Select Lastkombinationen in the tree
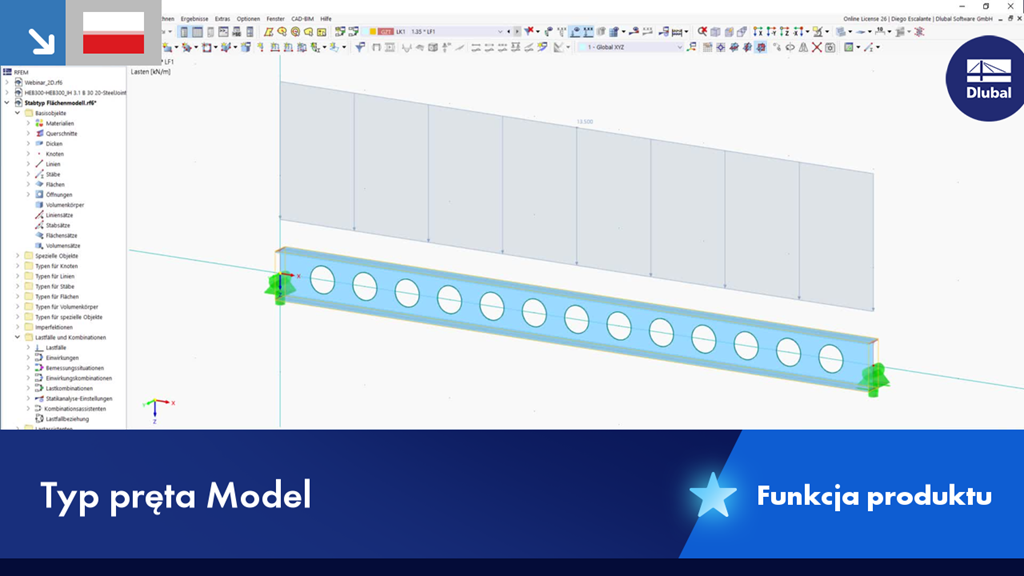1024x576 pixels. pyautogui.click(x=69, y=388)
